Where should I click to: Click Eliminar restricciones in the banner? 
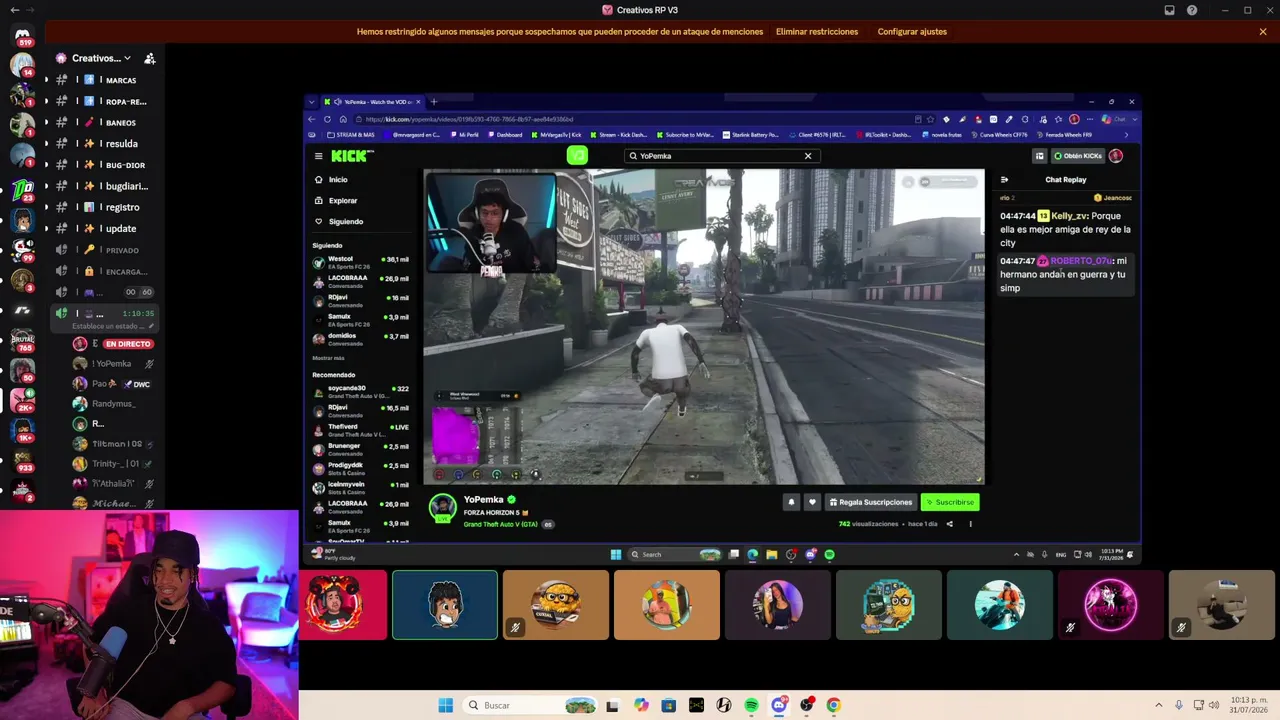tap(817, 32)
